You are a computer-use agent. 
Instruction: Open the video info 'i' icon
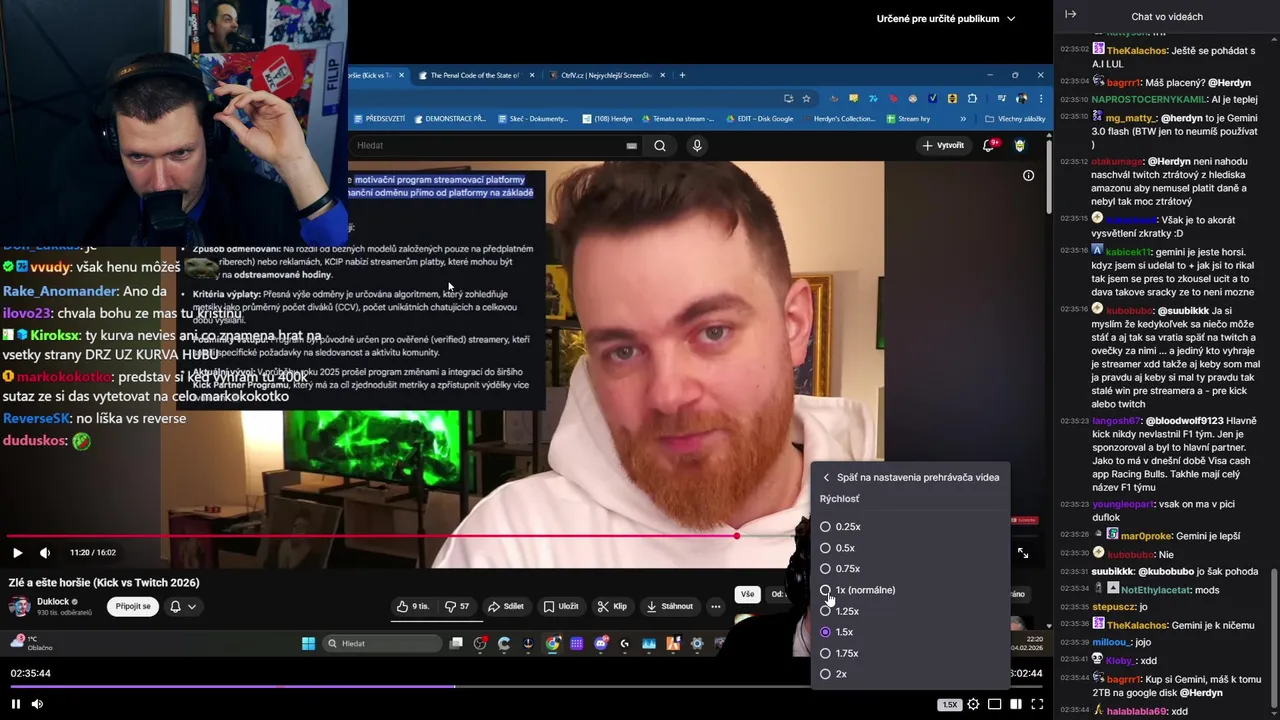(x=1028, y=175)
